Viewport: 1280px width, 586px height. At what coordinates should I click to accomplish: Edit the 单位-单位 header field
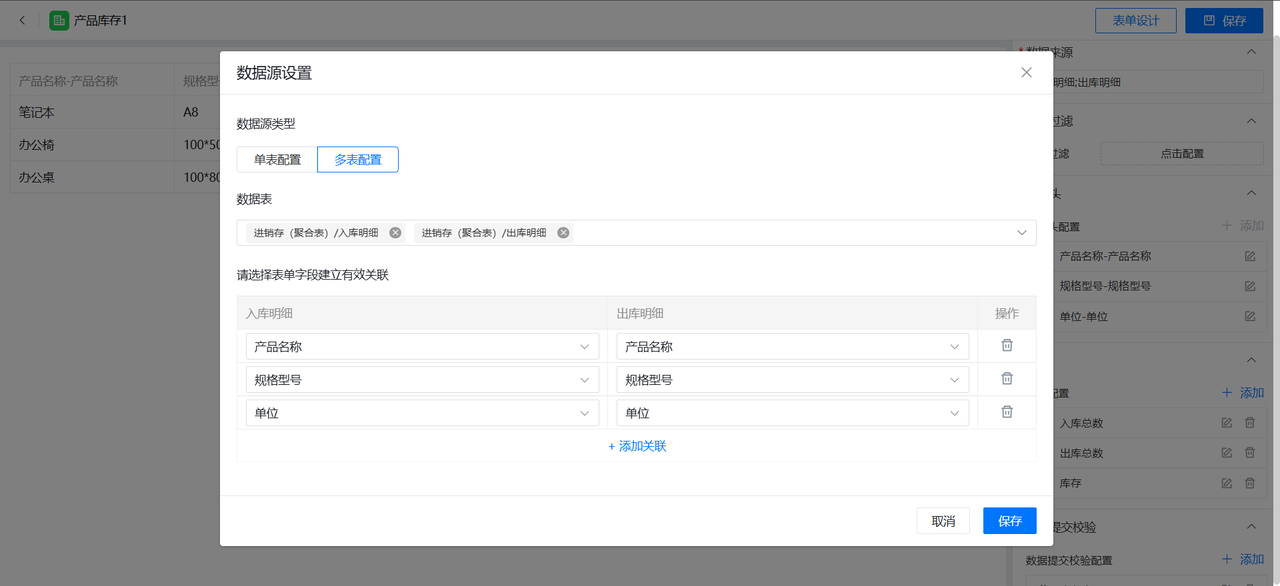(1249, 316)
